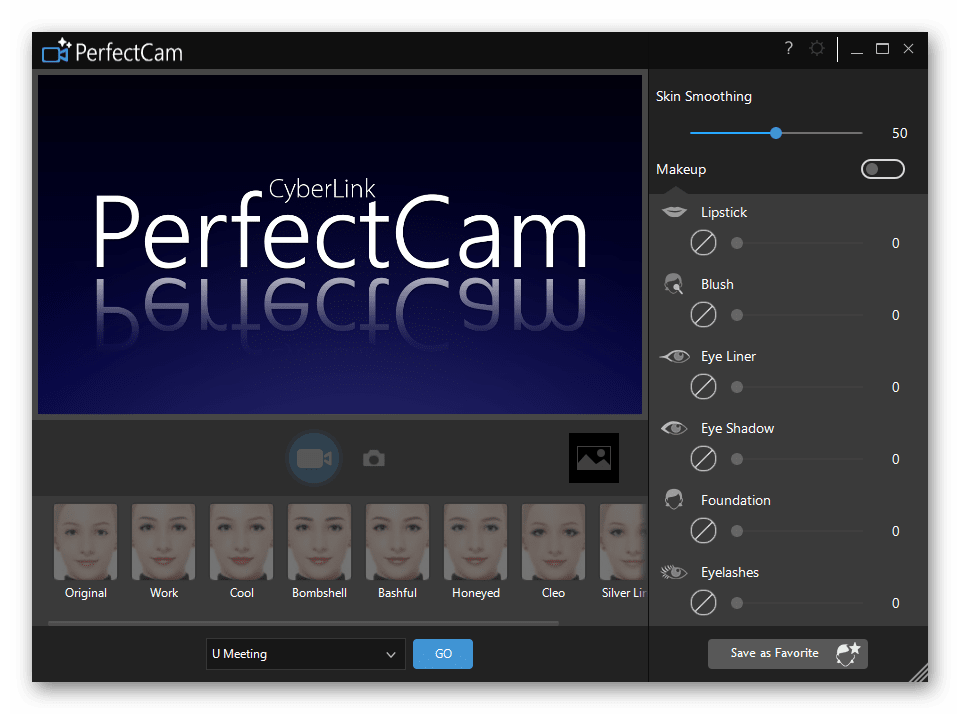Click the Skin Smoothing label
This screenshot has height=714, width=960.
pyautogui.click(x=703, y=96)
